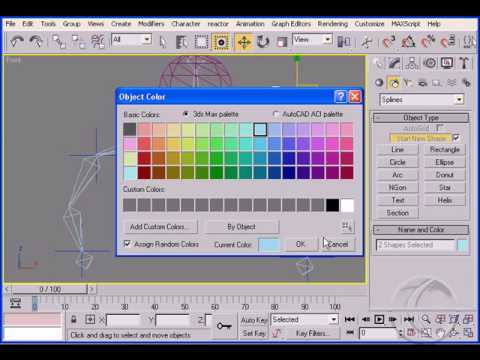Click the Rectangular Selection Region icon

(x=201, y=42)
